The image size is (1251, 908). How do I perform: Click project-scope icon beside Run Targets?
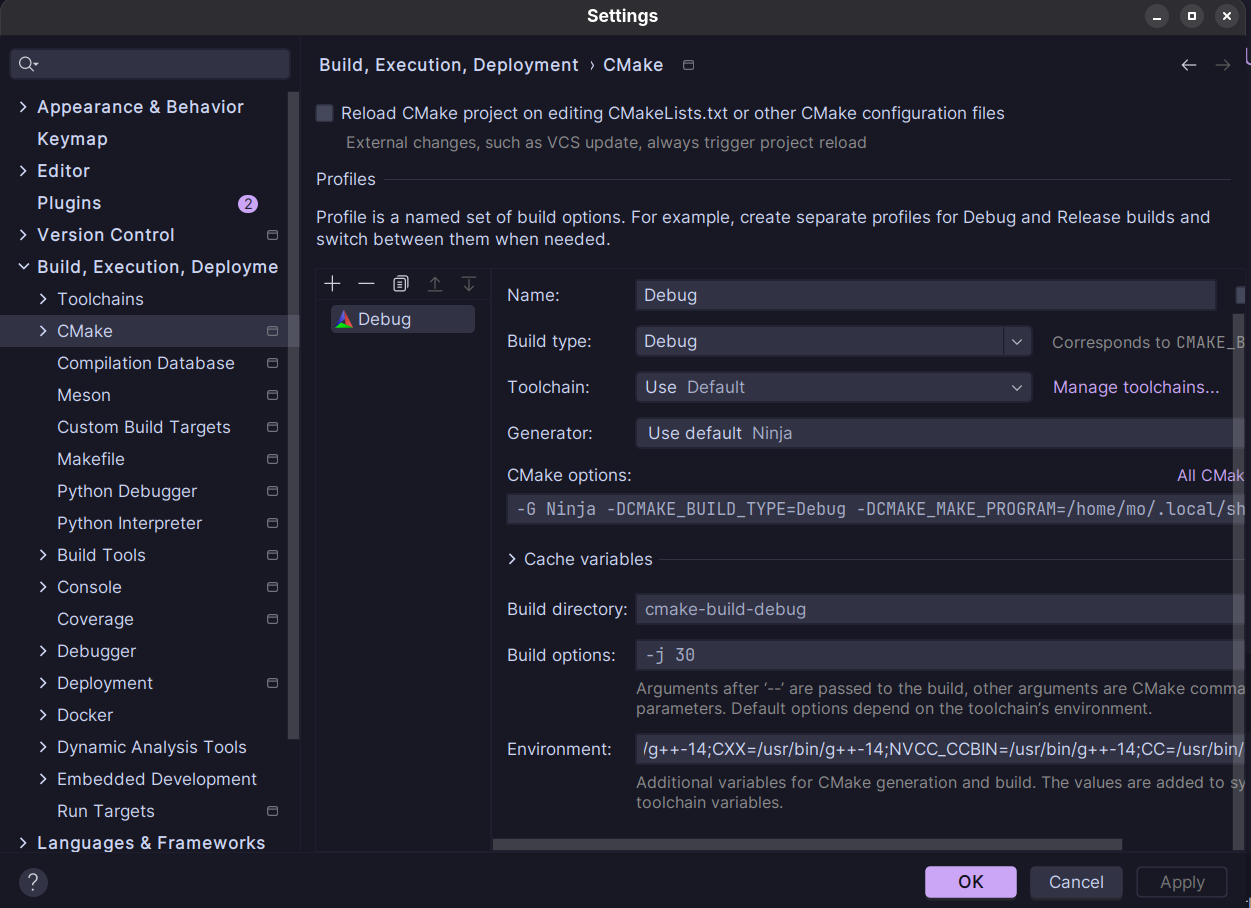pos(272,811)
